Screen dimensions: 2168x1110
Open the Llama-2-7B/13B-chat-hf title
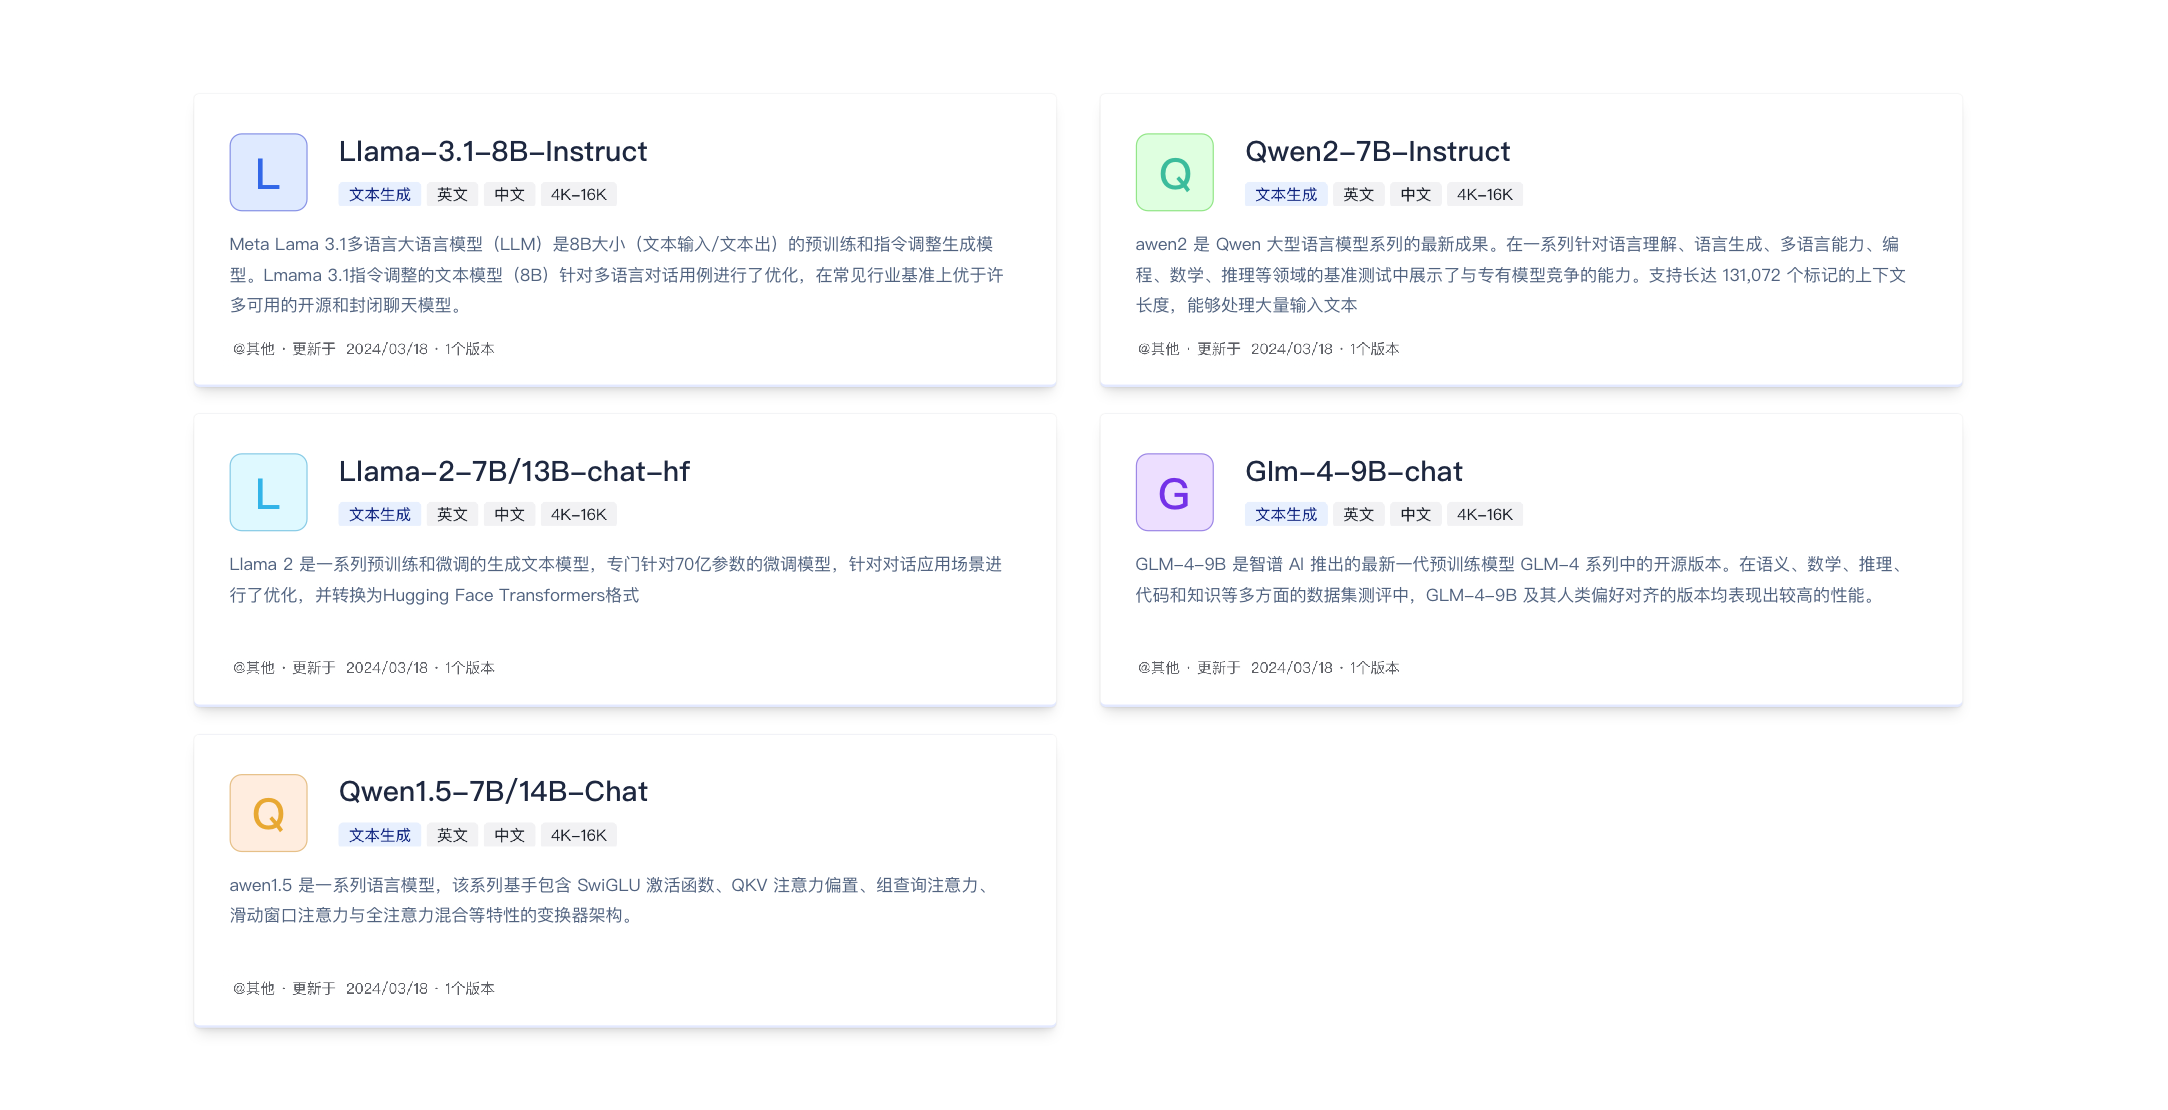tap(513, 472)
